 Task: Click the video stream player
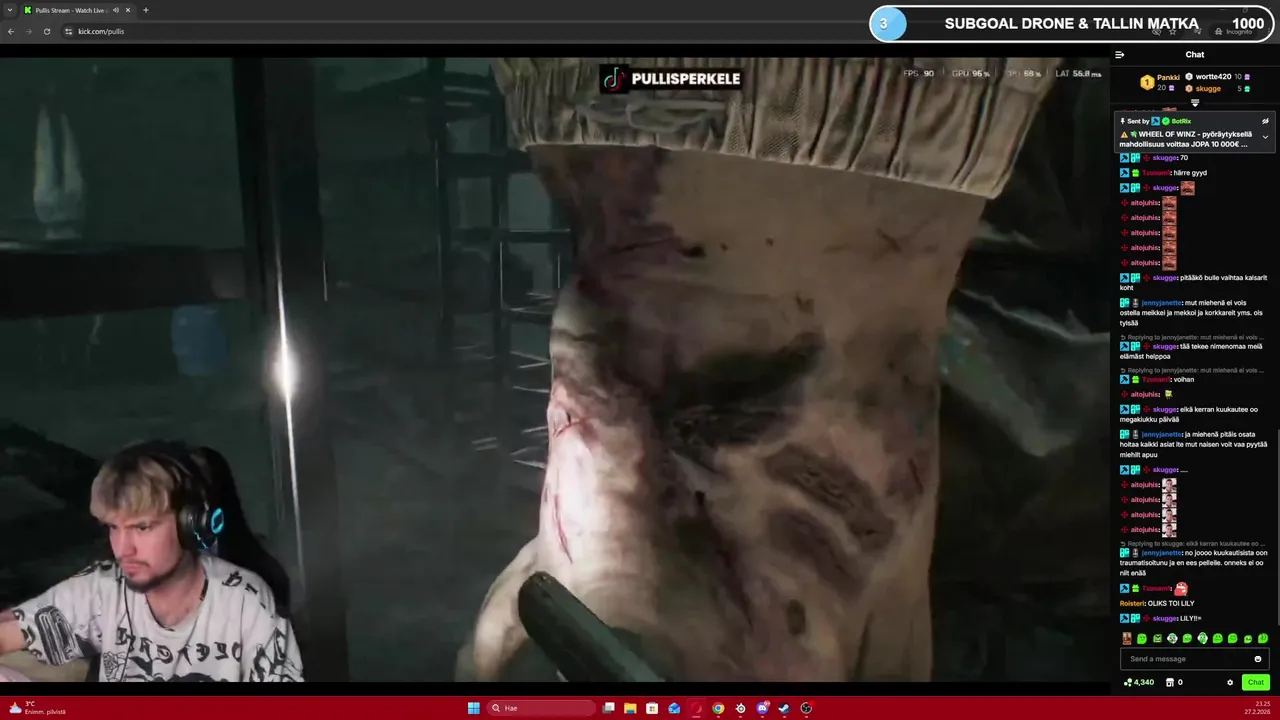[x=555, y=368]
